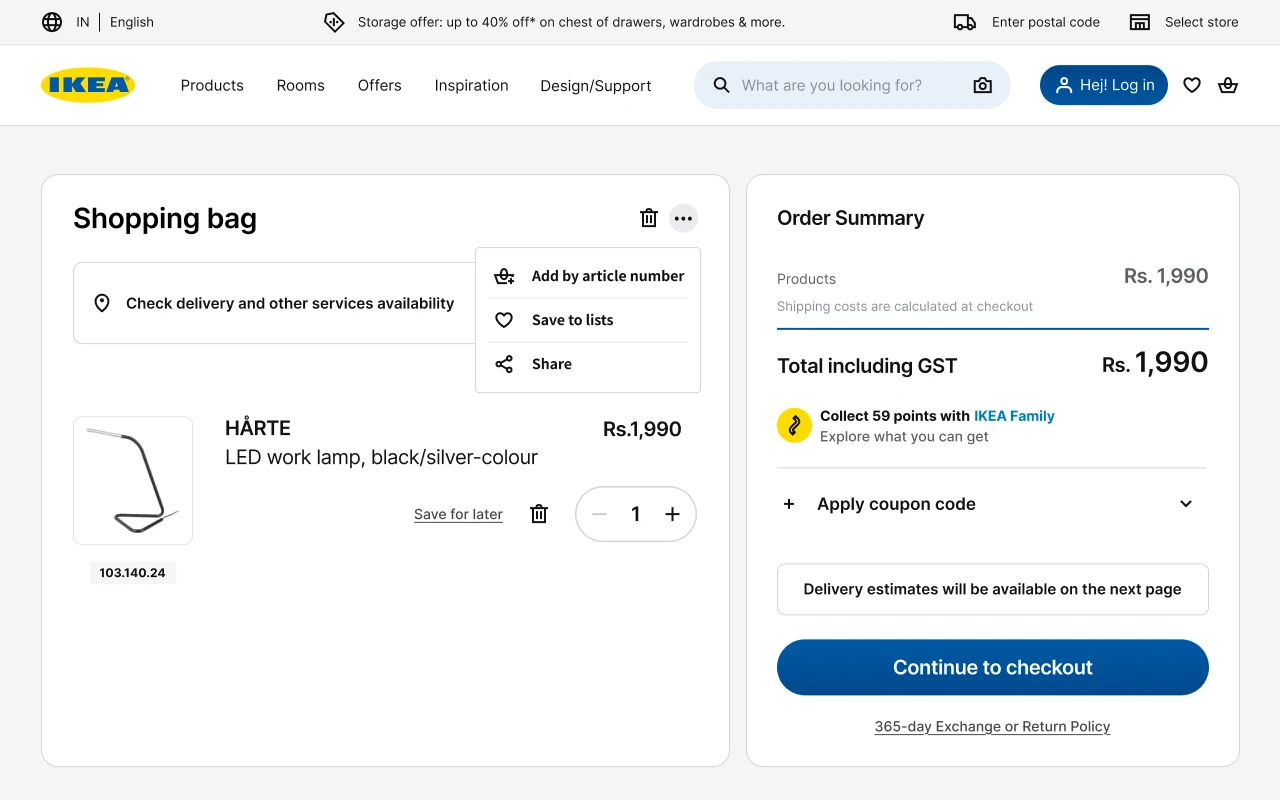Click Storage offer up to 40% off text

click(571, 22)
